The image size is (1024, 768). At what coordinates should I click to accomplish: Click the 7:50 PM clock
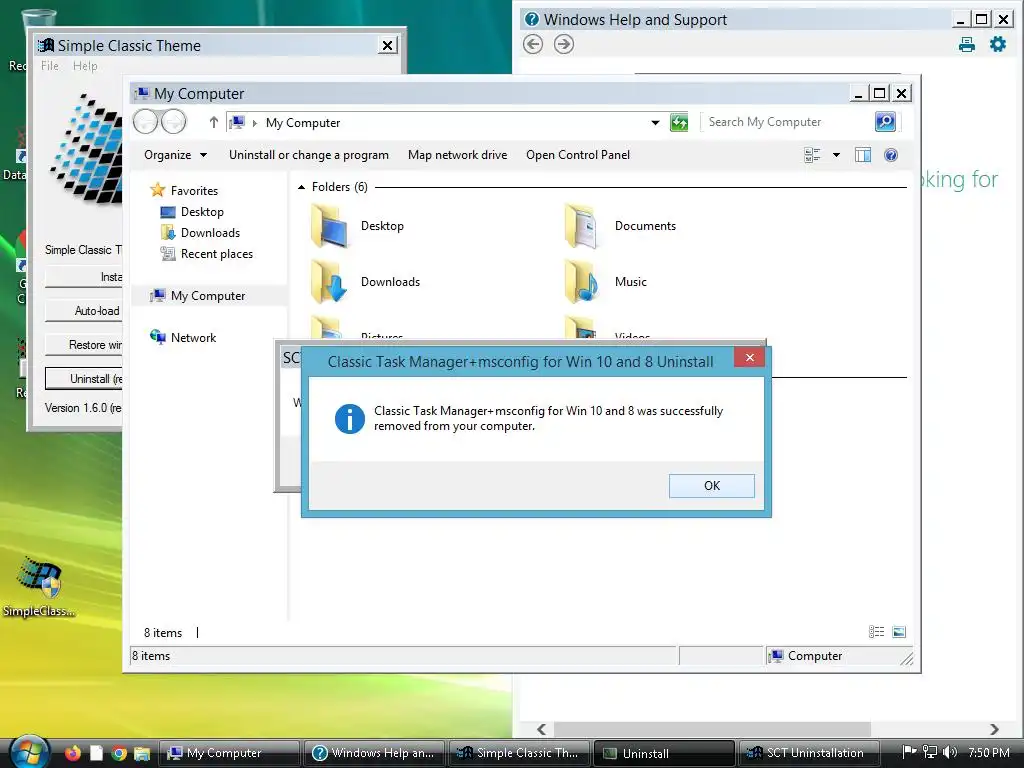click(989, 752)
